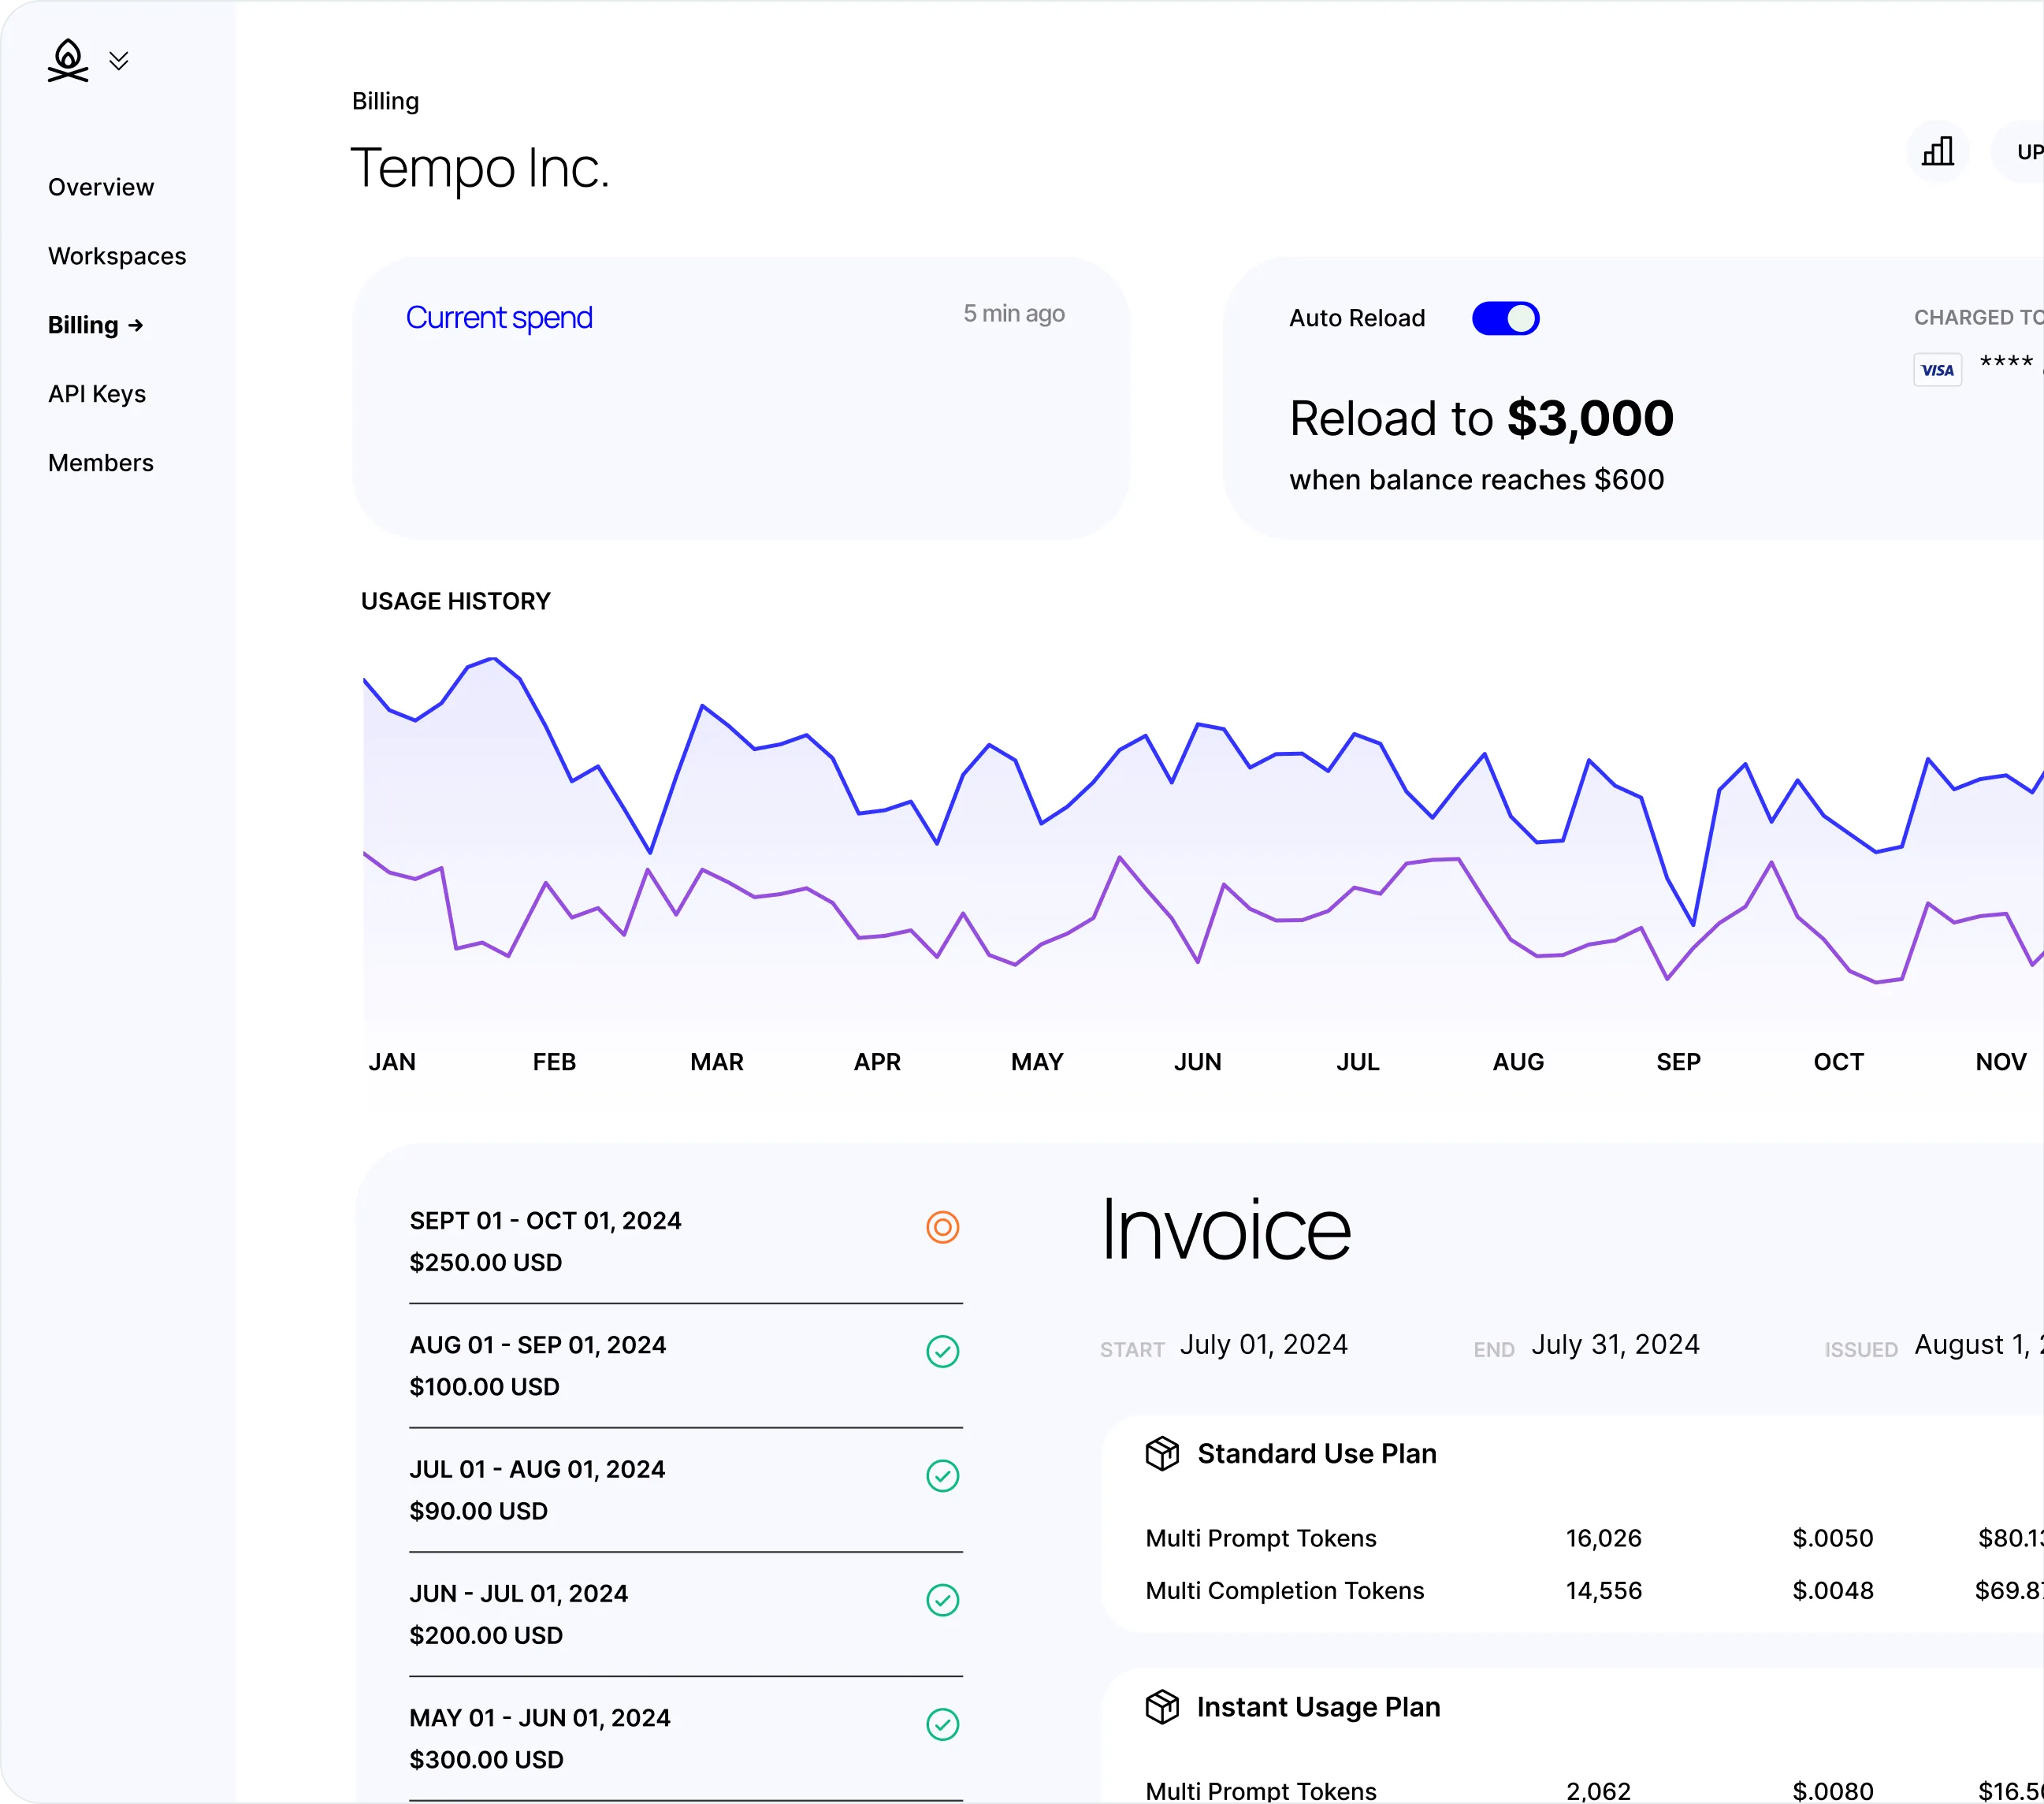Click the Instant Usage Plan box icon
The width and height of the screenshot is (2044, 1804).
pyautogui.click(x=1162, y=1707)
